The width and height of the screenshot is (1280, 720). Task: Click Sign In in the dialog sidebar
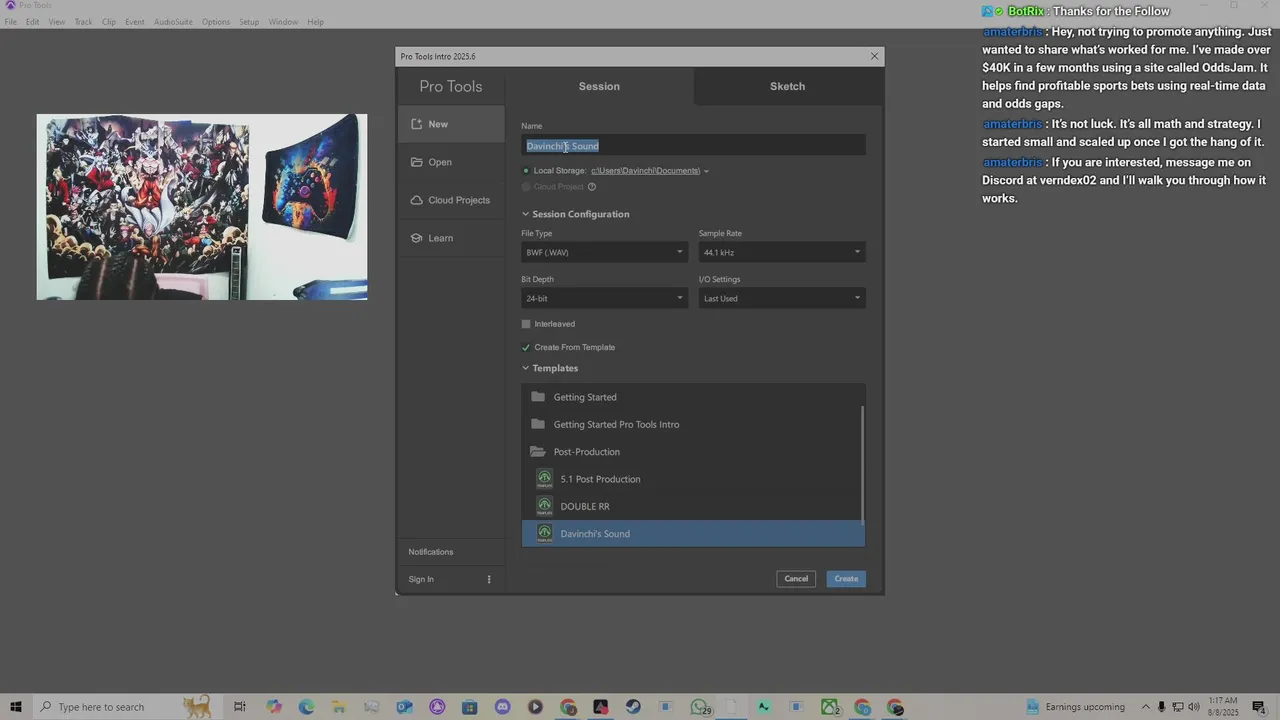pos(421,579)
